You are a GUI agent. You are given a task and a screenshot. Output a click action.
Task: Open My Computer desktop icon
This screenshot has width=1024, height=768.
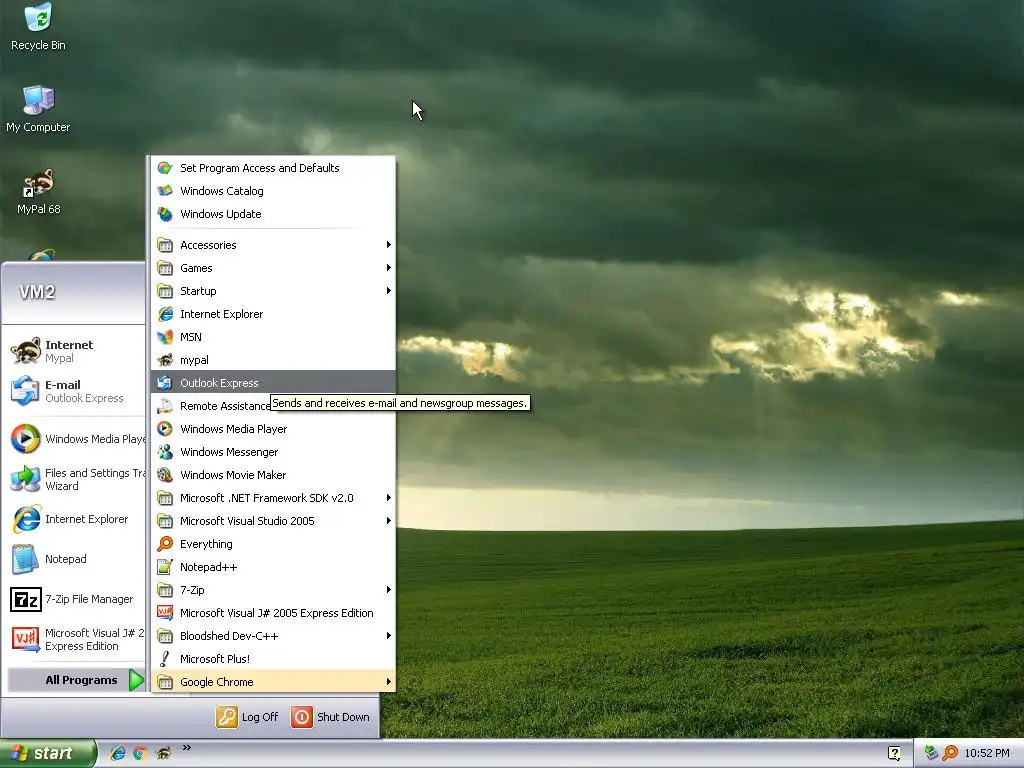pyautogui.click(x=38, y=109)
